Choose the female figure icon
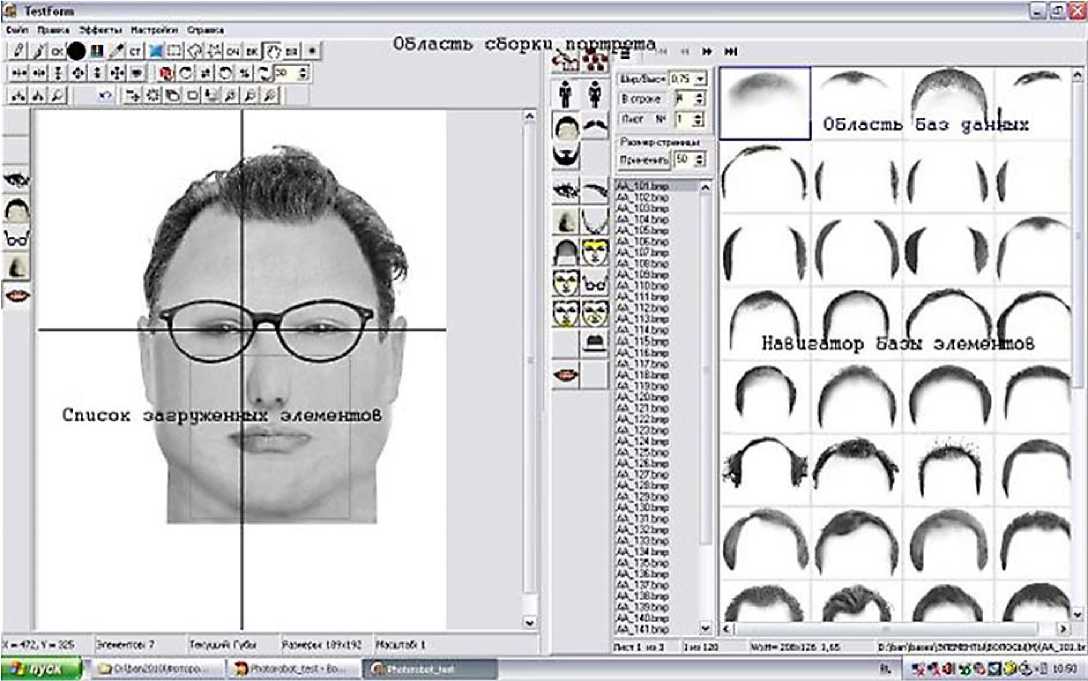This screenshot has height=681, width=1088. click(596, 94)
